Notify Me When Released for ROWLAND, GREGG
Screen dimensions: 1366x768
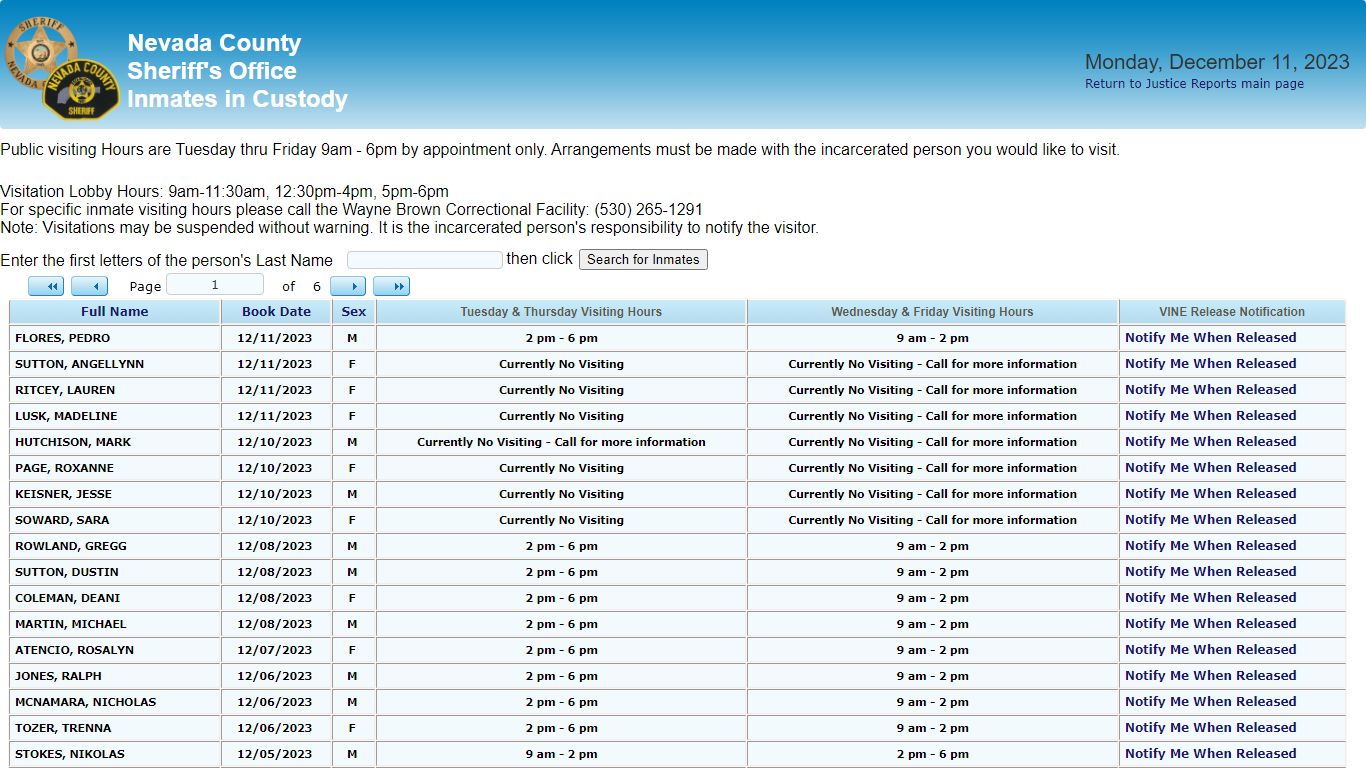pos(1210,546)
